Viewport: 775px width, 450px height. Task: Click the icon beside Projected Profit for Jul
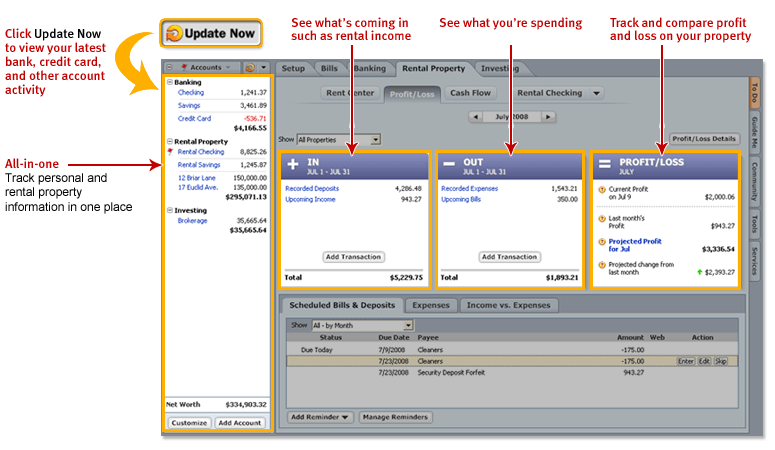click(602, 241)
